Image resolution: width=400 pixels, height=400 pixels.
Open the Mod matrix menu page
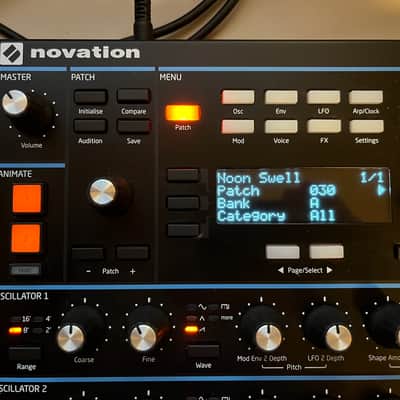(238, 127)
